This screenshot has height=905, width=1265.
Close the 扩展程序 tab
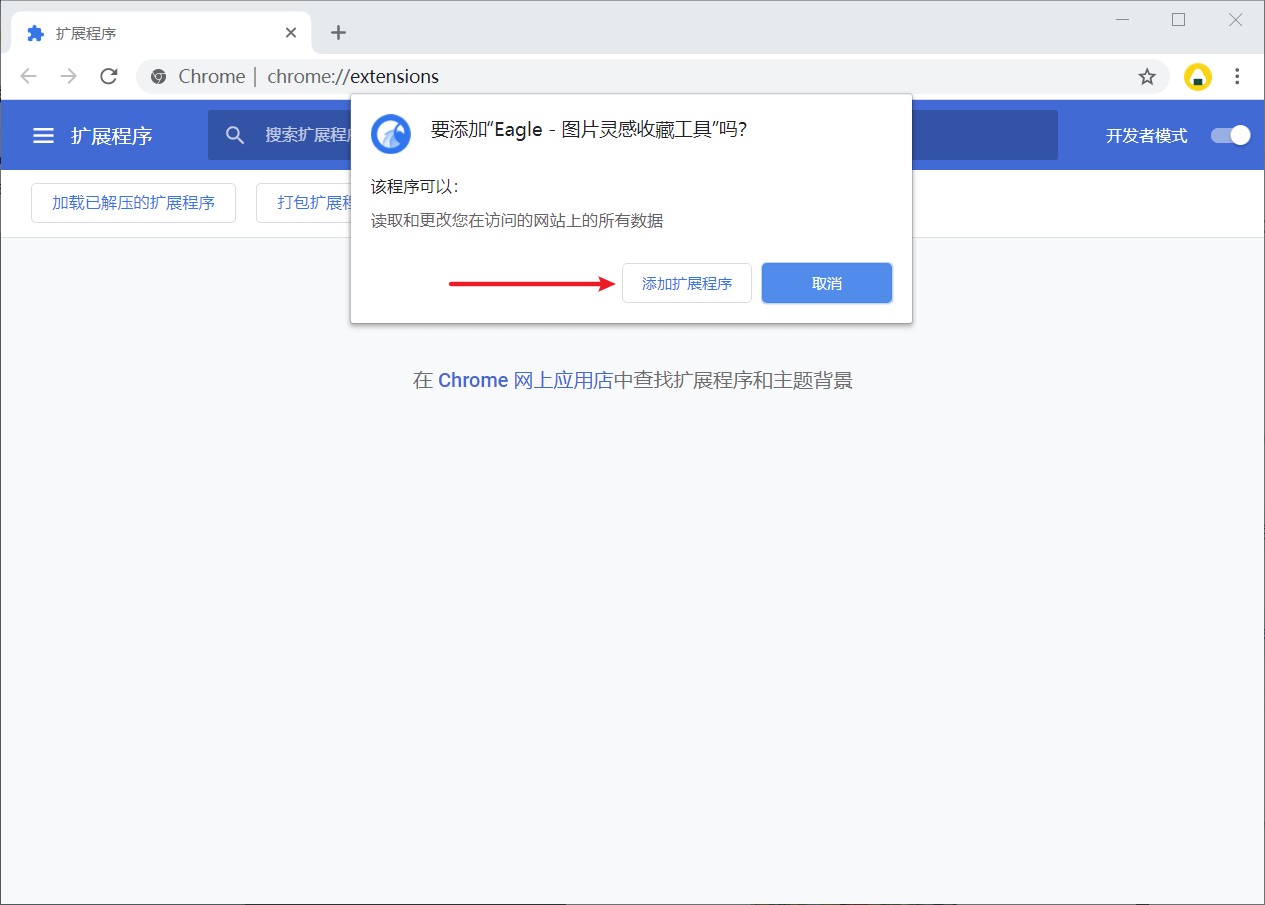click(x=291, y=32)
